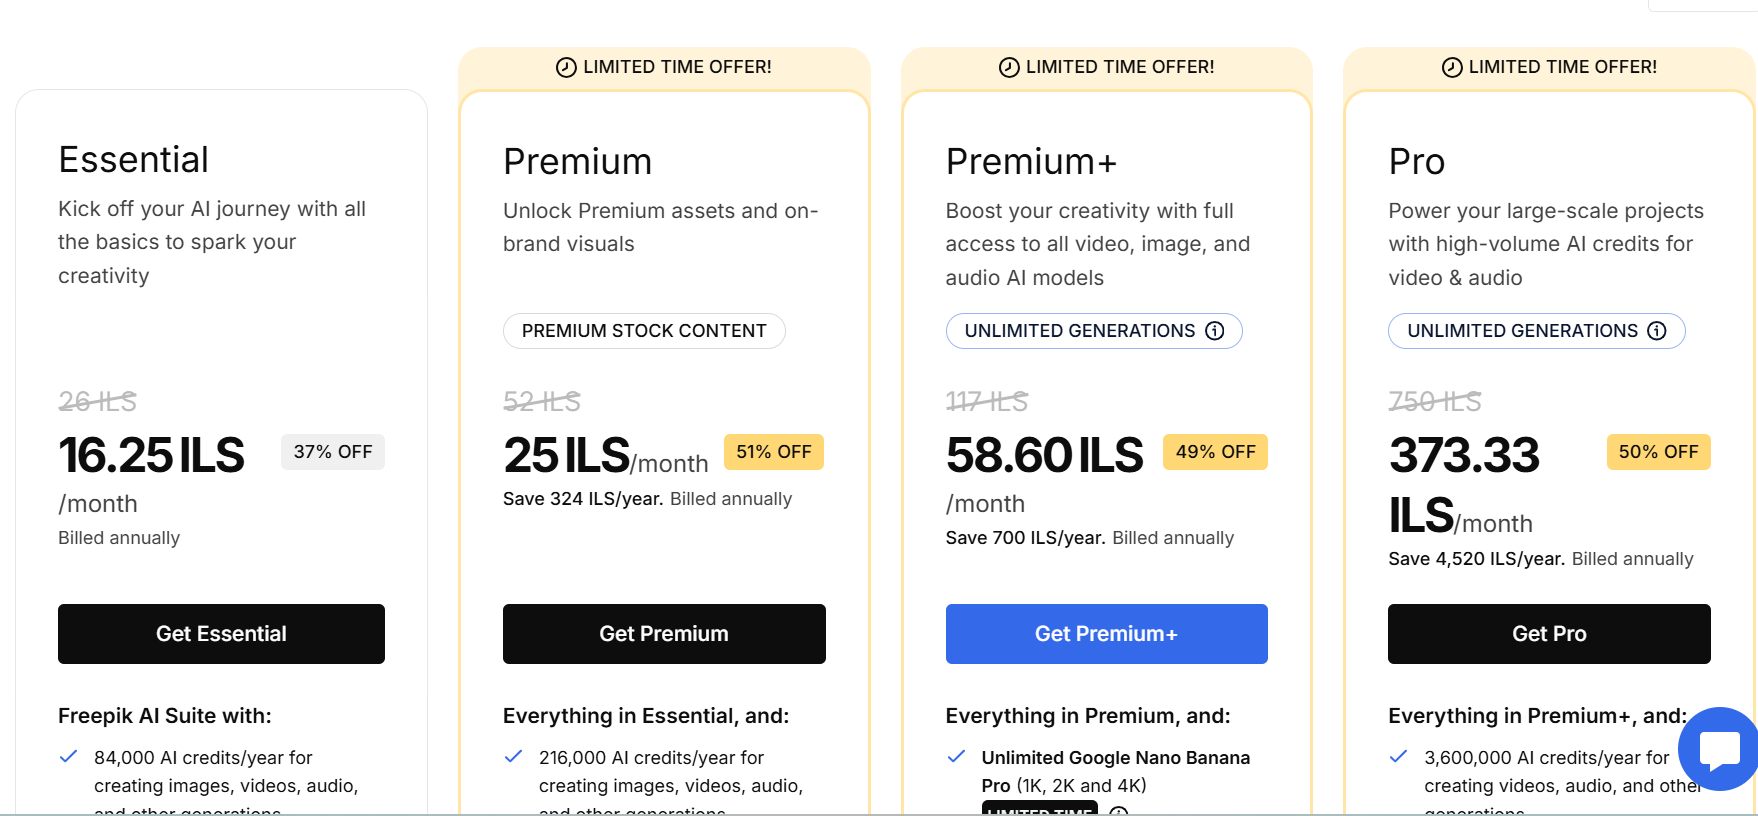
Task: Click checkmark beside 3,600,000 AI credits/year
Action: coord(1399,757)
